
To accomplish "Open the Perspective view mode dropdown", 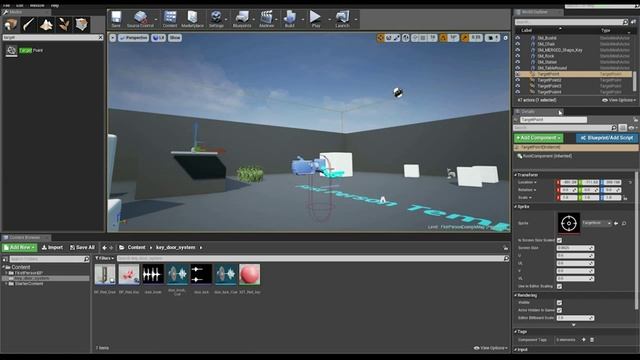I will coord(133,38).
